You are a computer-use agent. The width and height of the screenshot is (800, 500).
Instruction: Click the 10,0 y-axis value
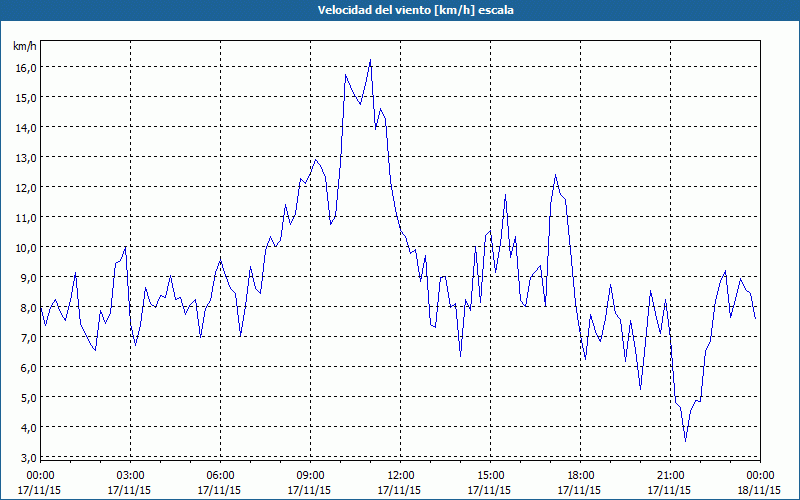(27, 248)
